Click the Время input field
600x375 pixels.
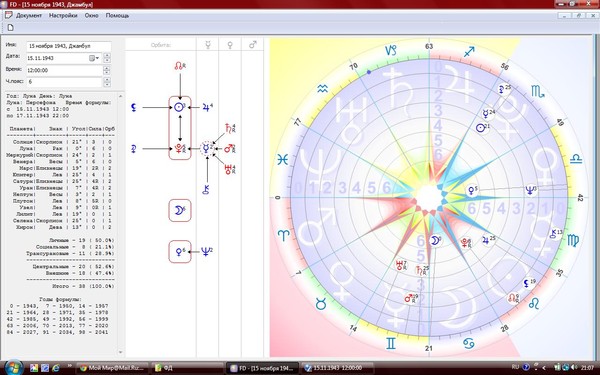pyautogui.click(x=64, y=70)
